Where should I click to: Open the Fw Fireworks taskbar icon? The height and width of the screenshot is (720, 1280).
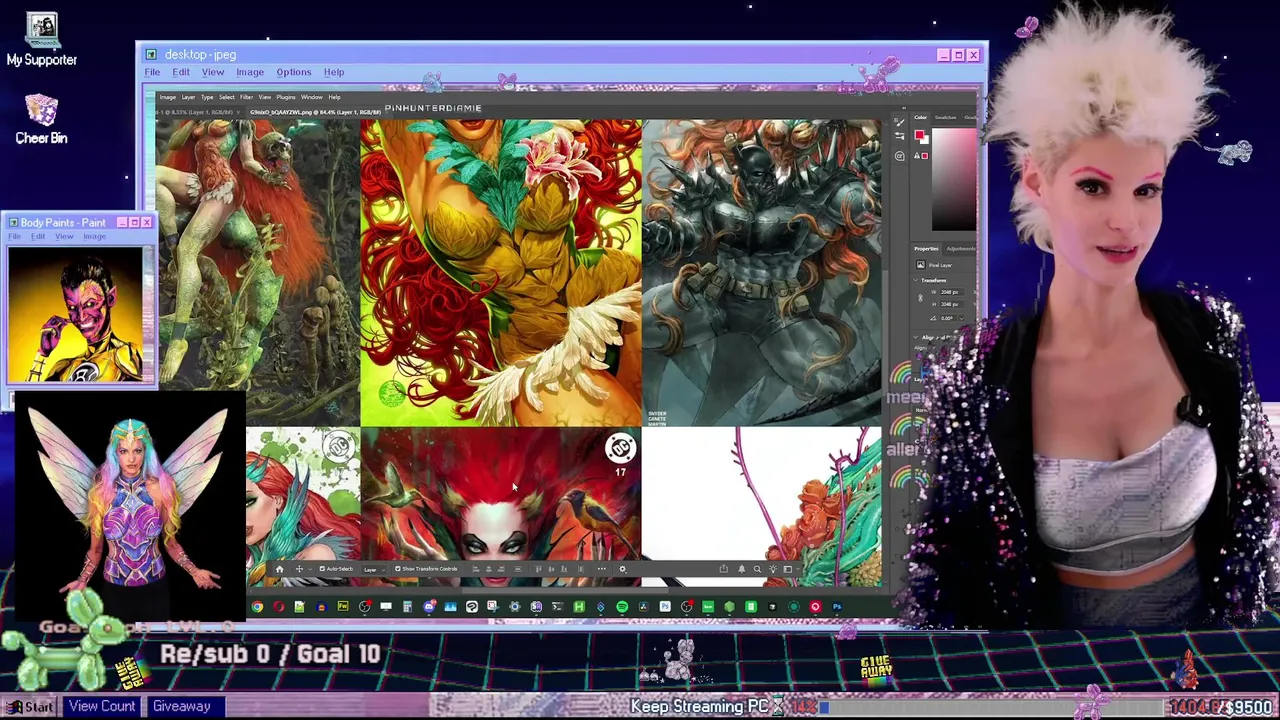343,607
